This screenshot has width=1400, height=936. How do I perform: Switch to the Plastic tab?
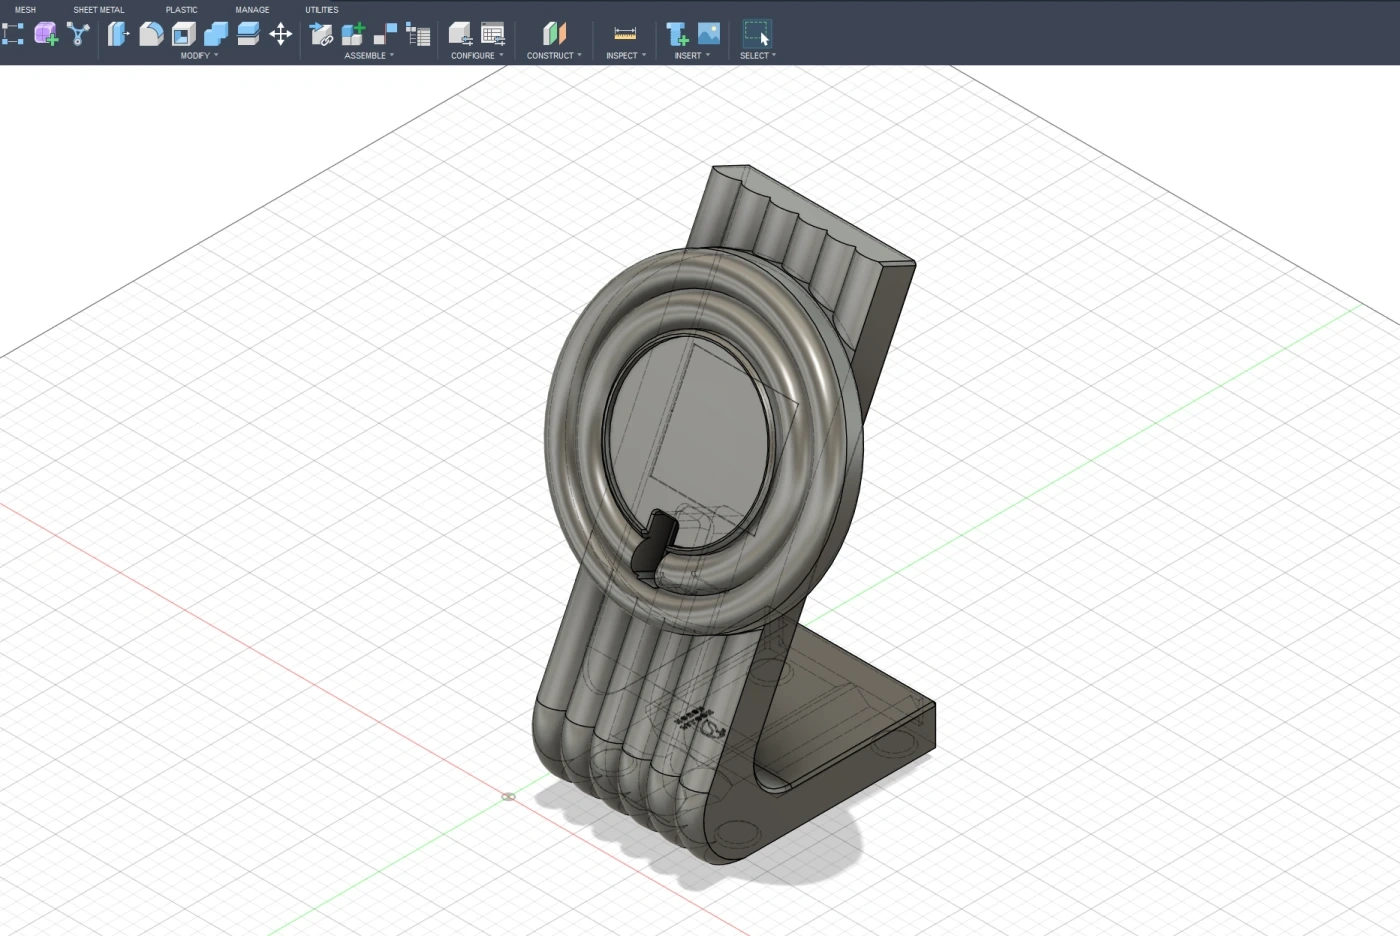tap(182, 10)
